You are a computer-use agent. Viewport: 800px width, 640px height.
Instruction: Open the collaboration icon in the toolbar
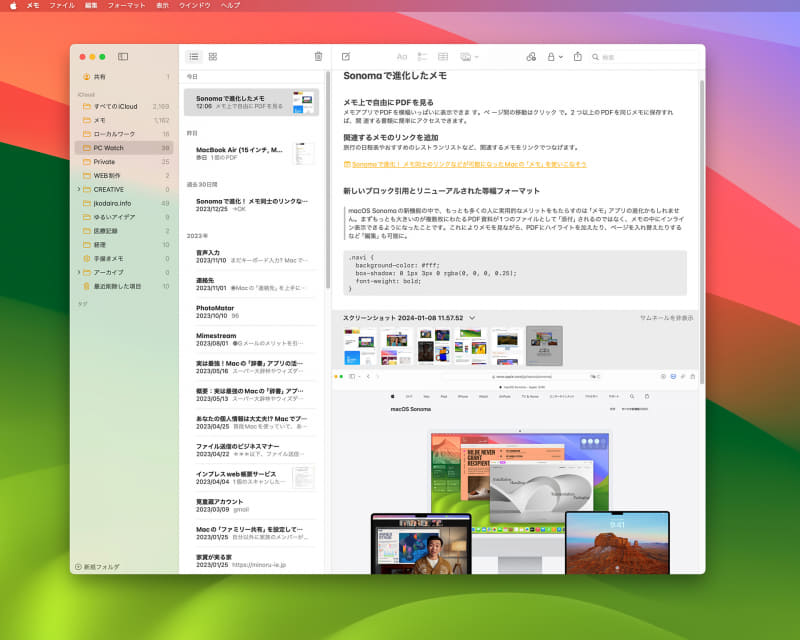530,56
